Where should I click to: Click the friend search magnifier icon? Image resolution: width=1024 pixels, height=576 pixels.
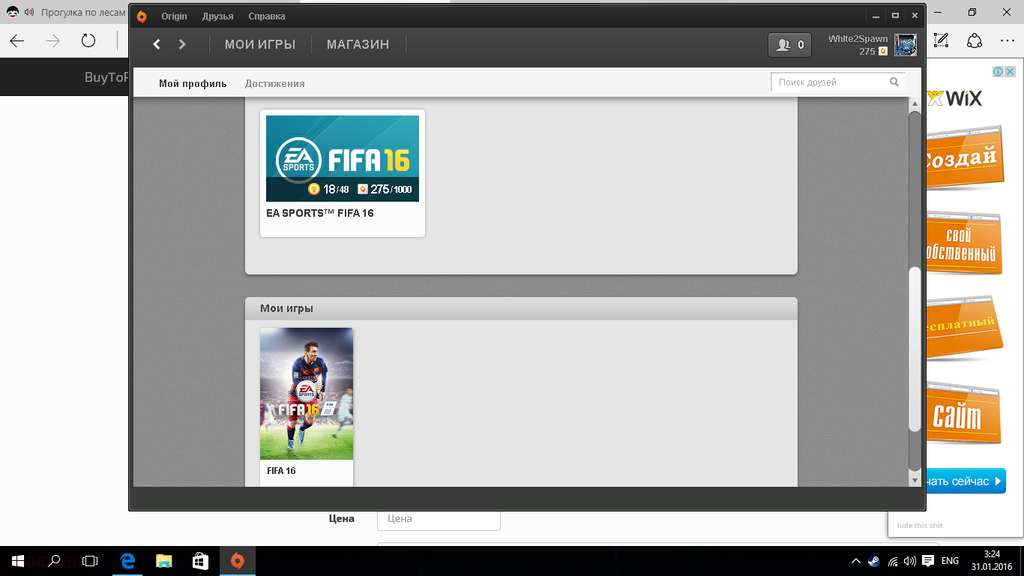click(894, 82)
